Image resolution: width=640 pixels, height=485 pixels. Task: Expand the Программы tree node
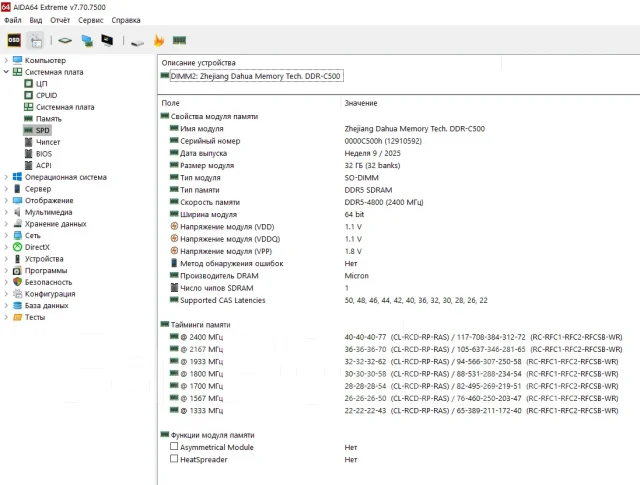coord(6,270)
